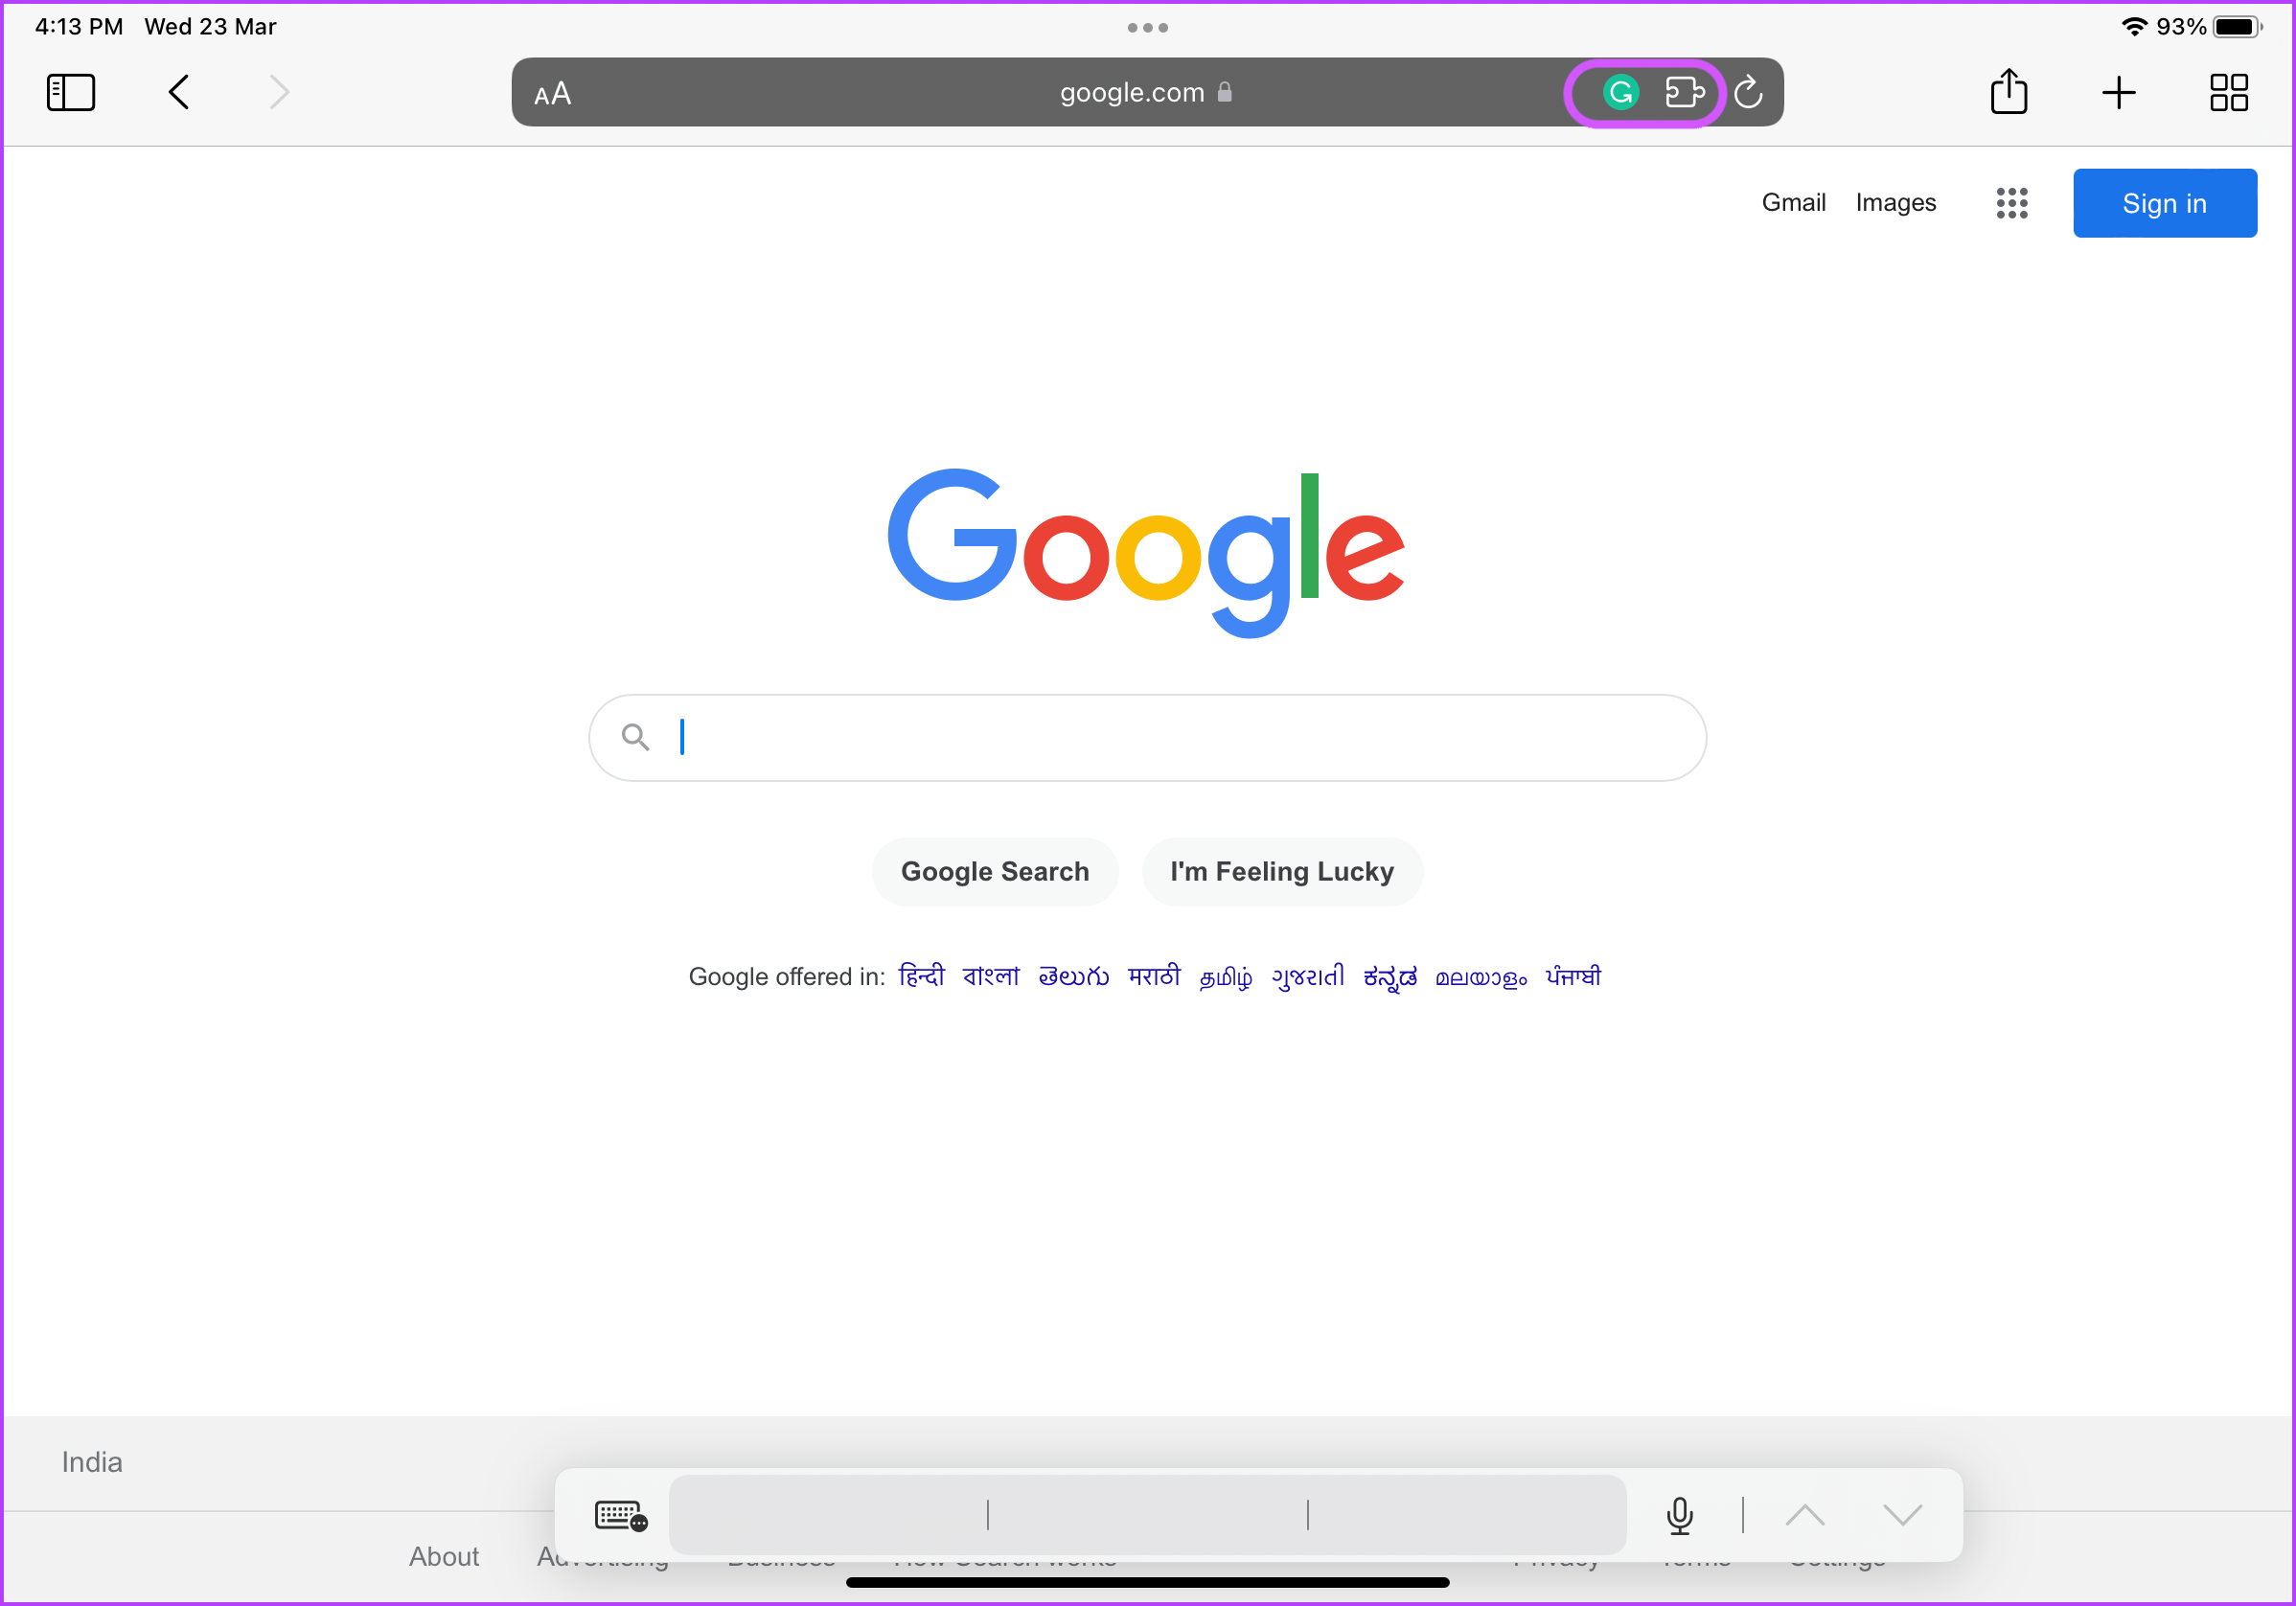Viewport: 2296px width, 1606px height.
Task: Tap the search magnifier icon
Action: [635, 737]
